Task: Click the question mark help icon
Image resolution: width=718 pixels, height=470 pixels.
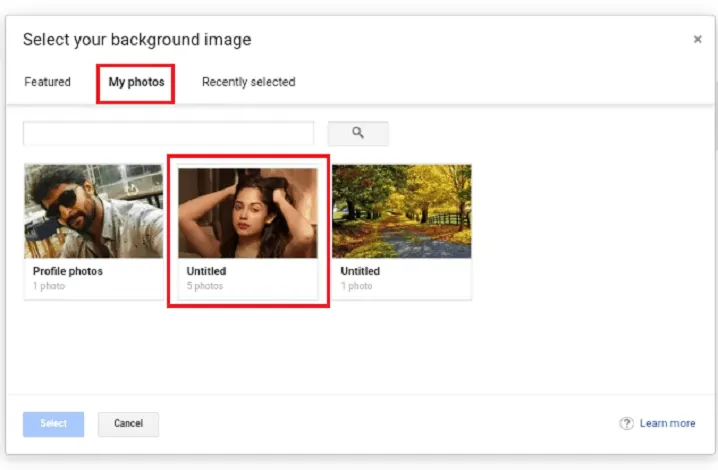Action: (626, 423)
